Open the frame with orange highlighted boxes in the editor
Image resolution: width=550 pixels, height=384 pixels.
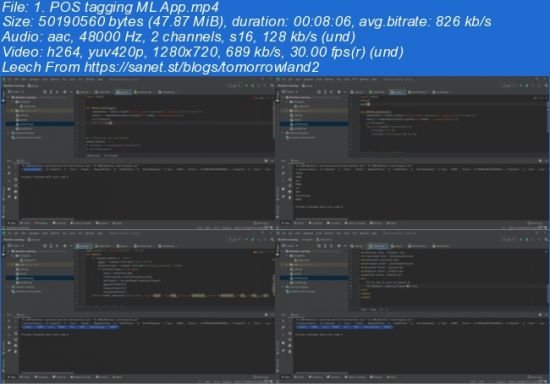tap(138, 307)
